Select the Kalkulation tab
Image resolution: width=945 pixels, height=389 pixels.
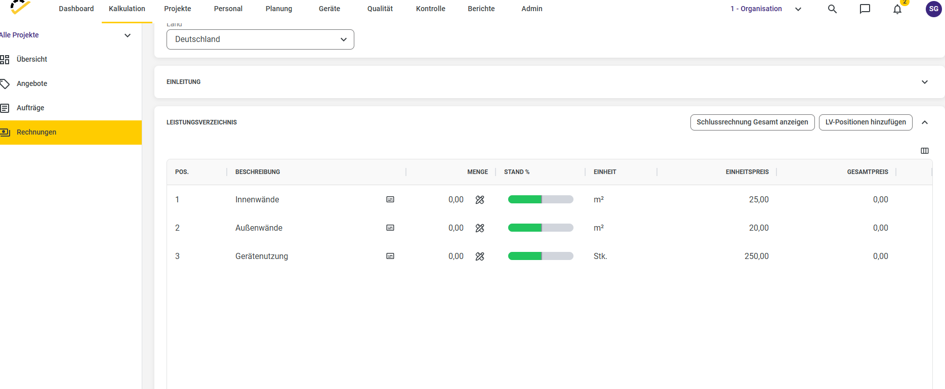127,9
